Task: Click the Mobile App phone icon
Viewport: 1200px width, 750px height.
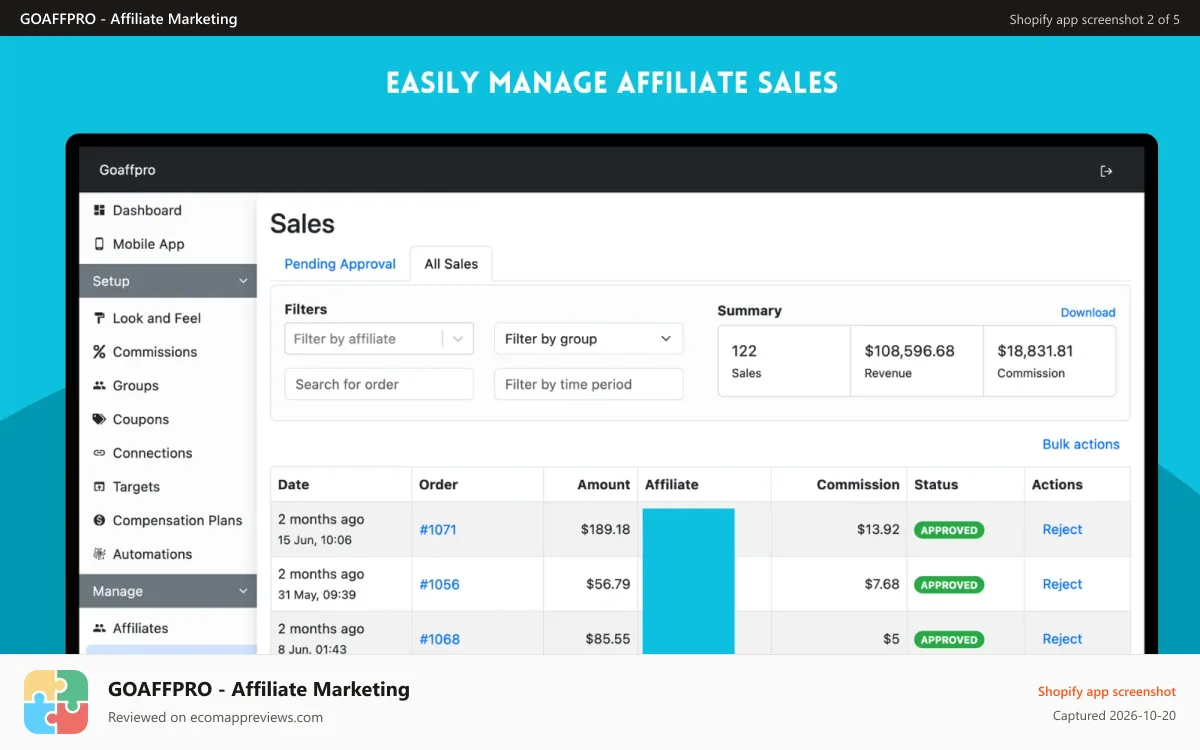Action: [99, 244]
